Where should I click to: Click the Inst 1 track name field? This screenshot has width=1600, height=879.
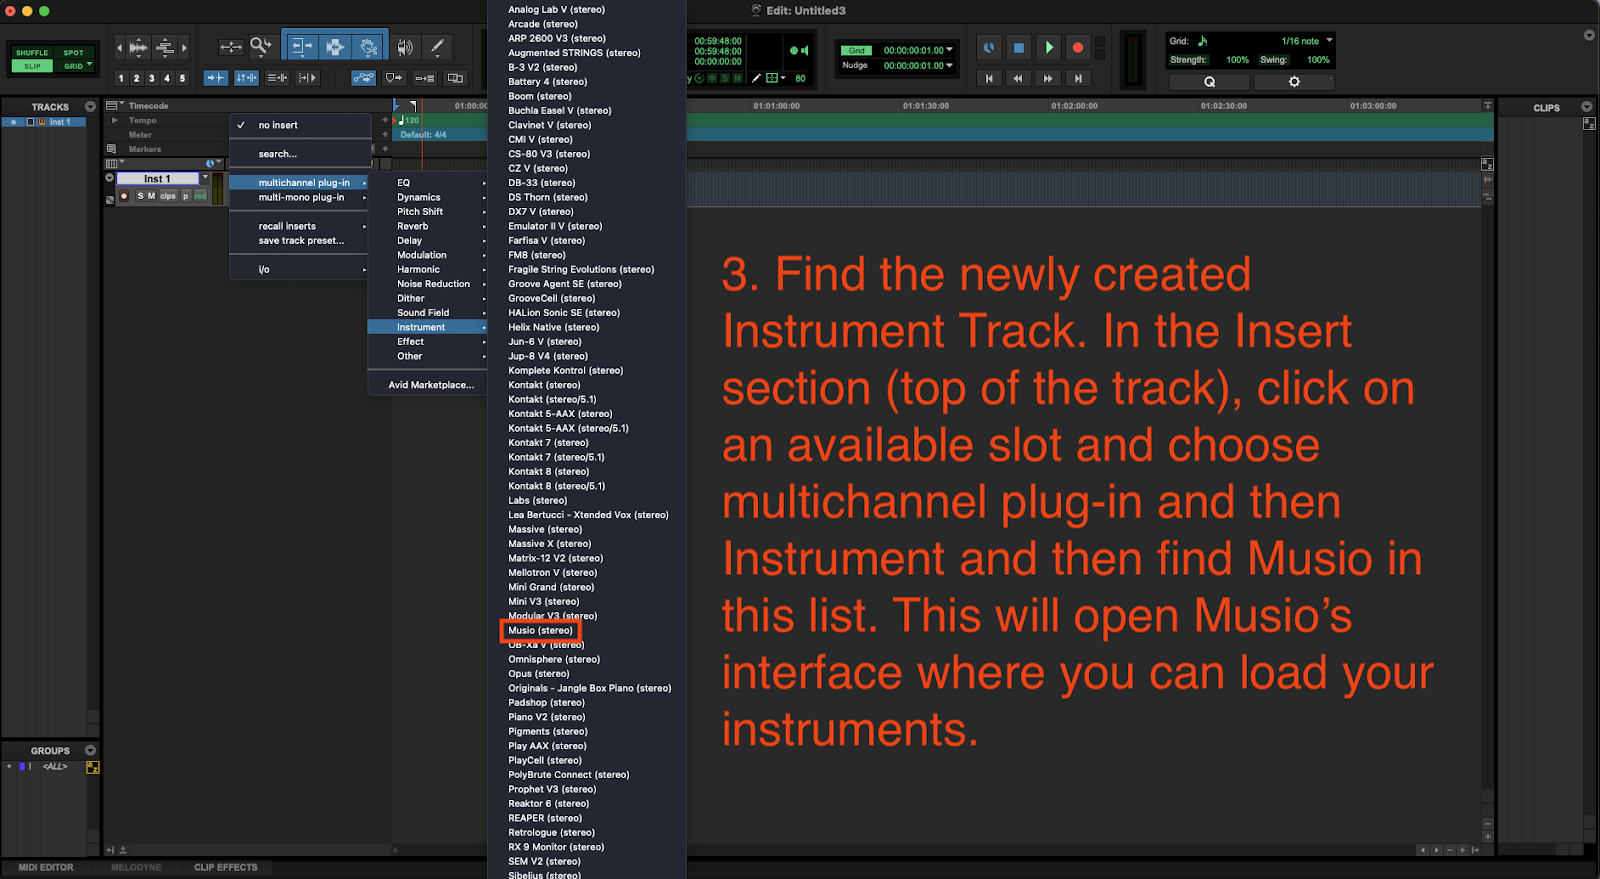(157, 179)
